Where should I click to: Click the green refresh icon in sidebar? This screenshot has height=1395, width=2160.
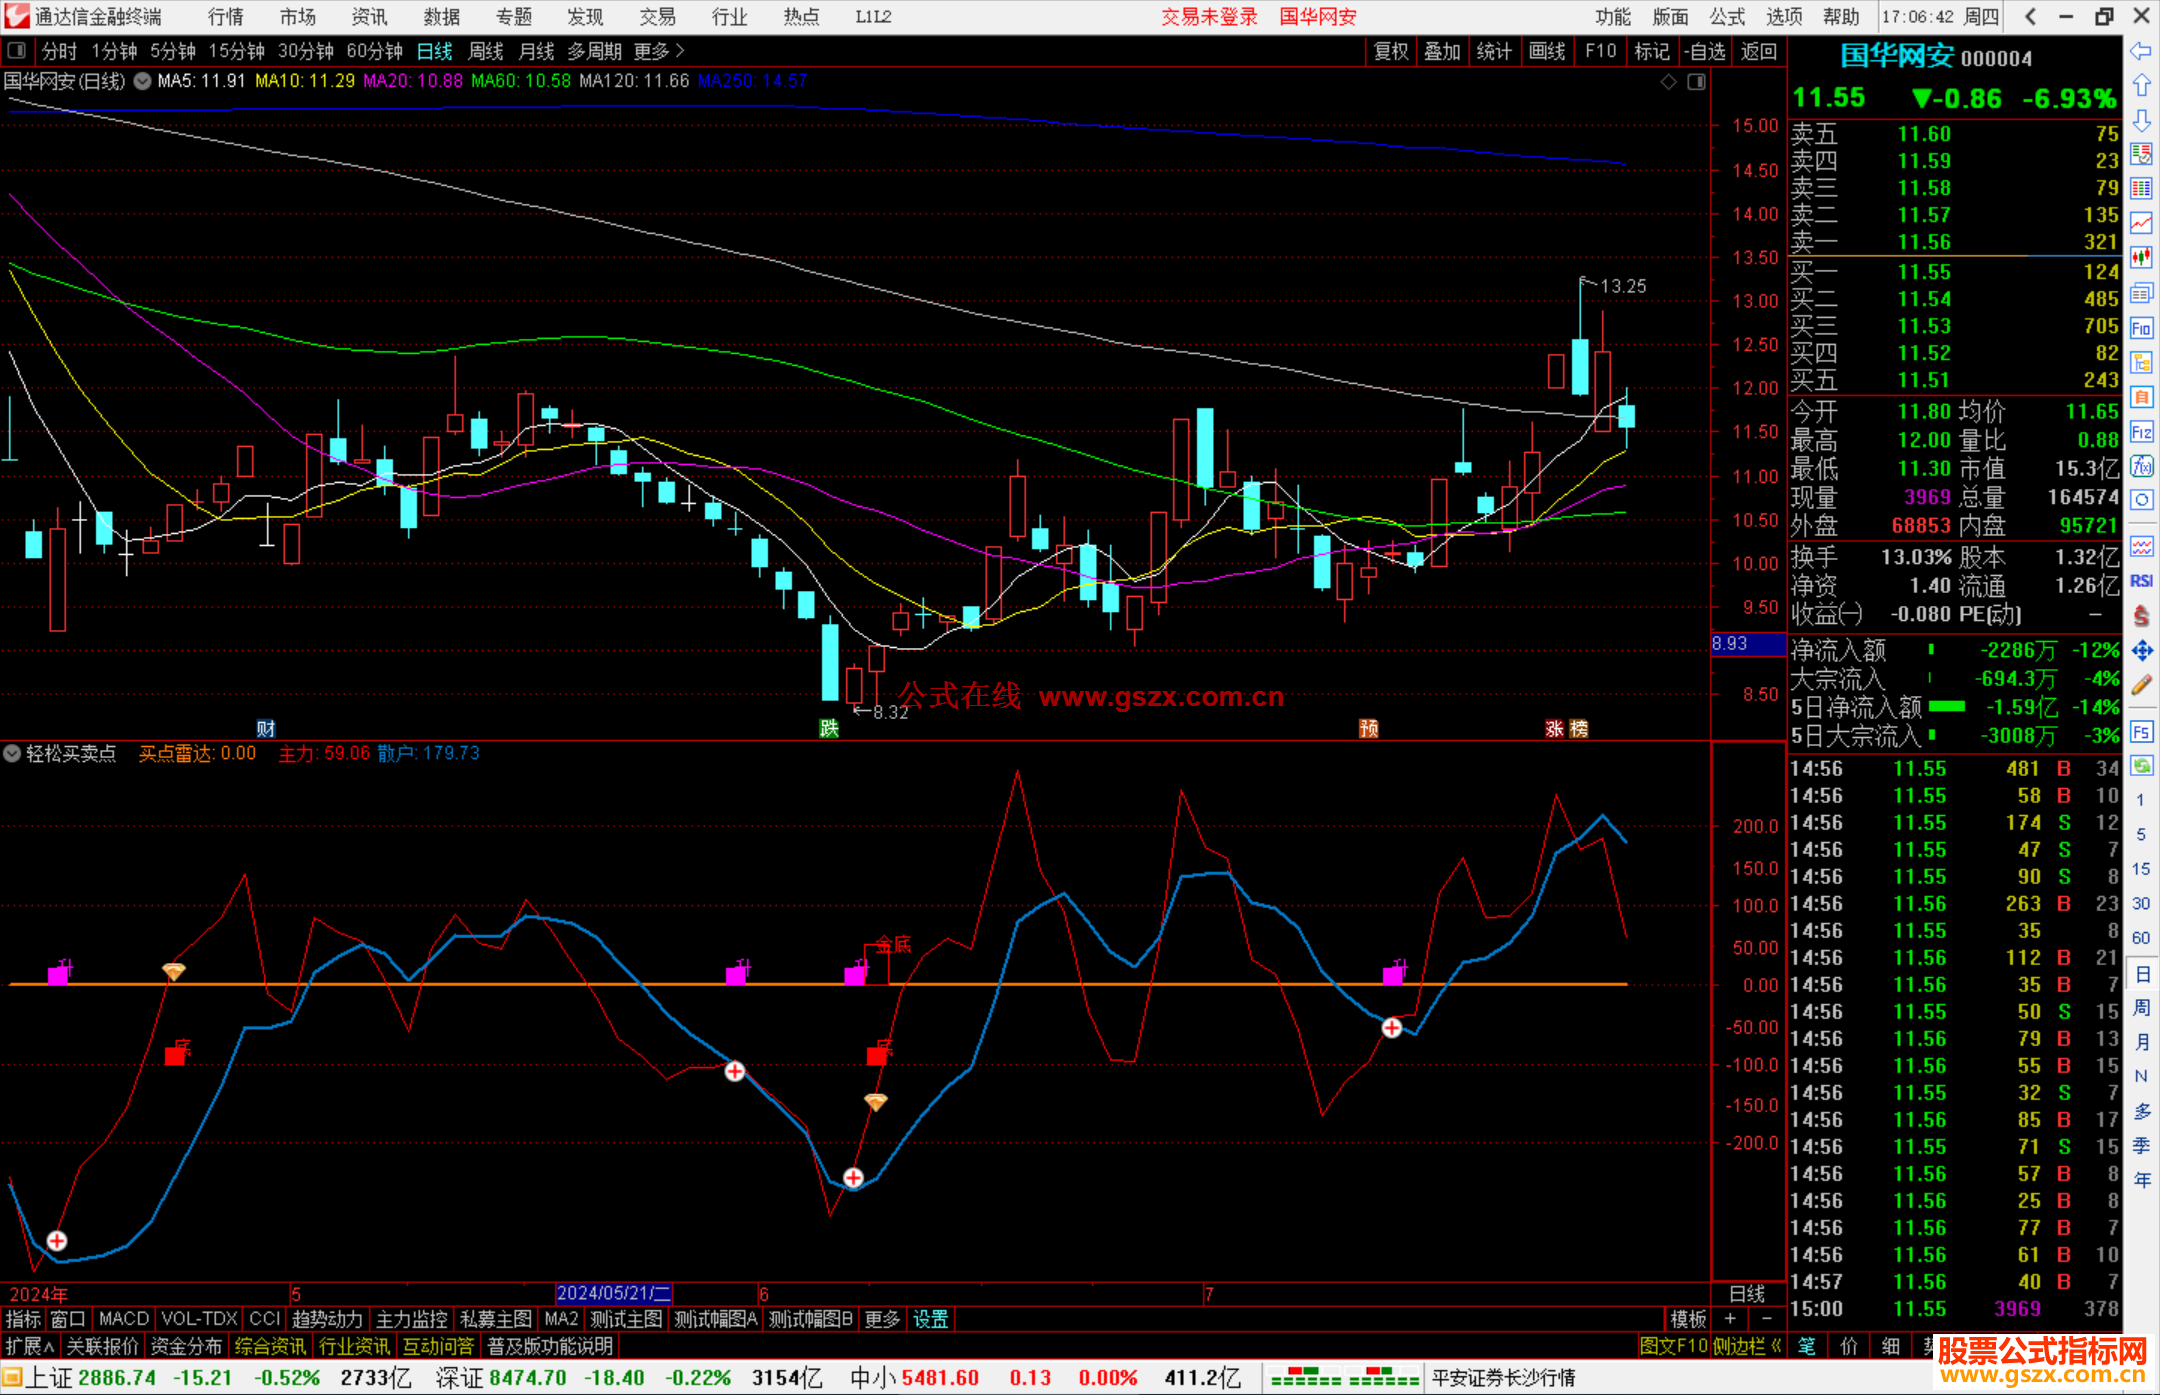pos(2141,766)
